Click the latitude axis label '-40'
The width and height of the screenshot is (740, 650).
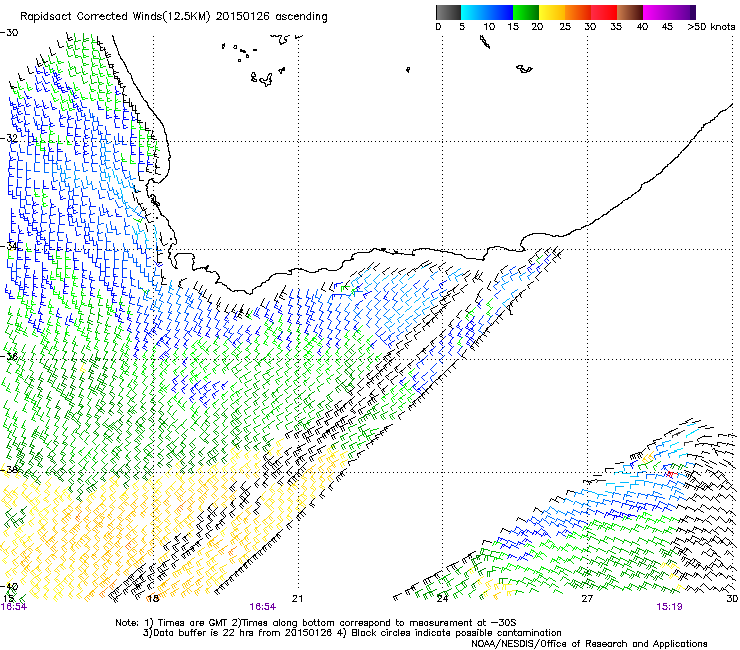click(9, 587)
